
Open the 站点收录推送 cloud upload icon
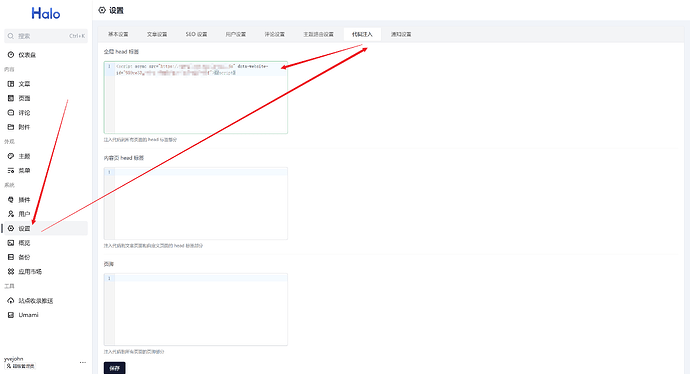(11, 301)
